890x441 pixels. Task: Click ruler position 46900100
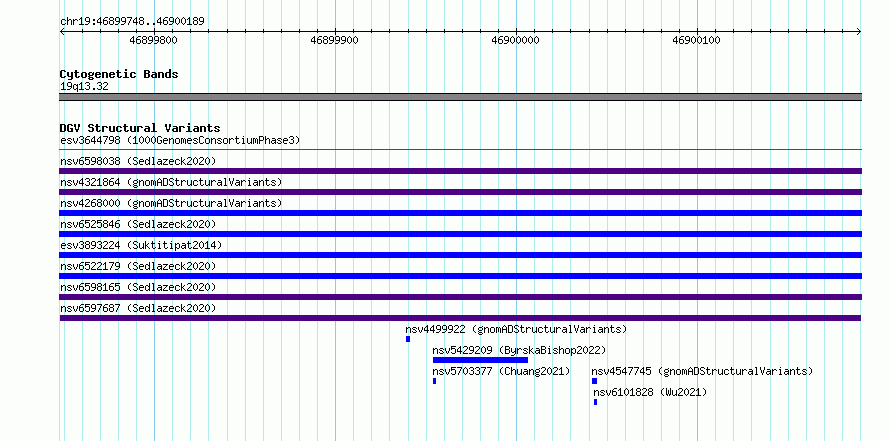click(696, 40)
